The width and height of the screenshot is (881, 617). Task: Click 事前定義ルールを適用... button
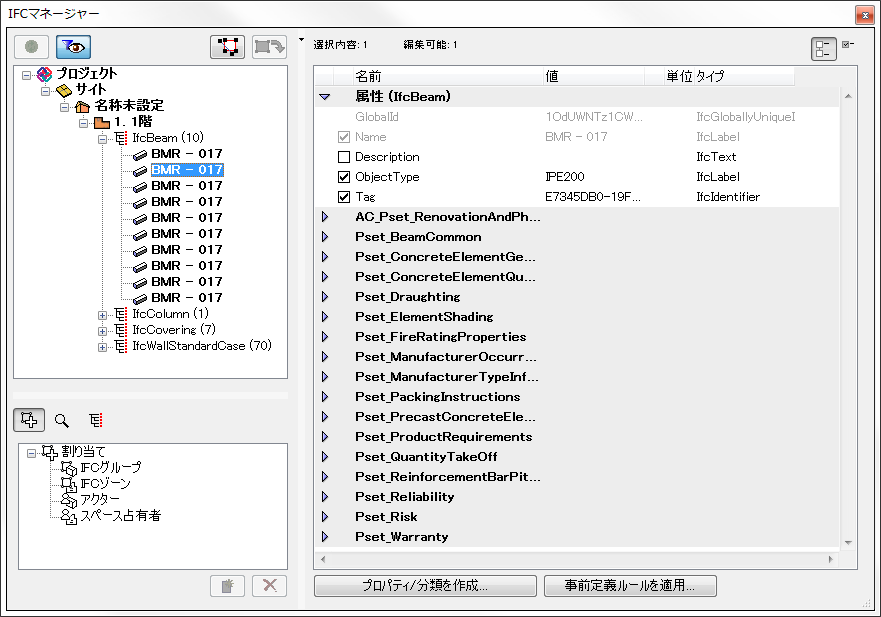click(x=630, y=586)
